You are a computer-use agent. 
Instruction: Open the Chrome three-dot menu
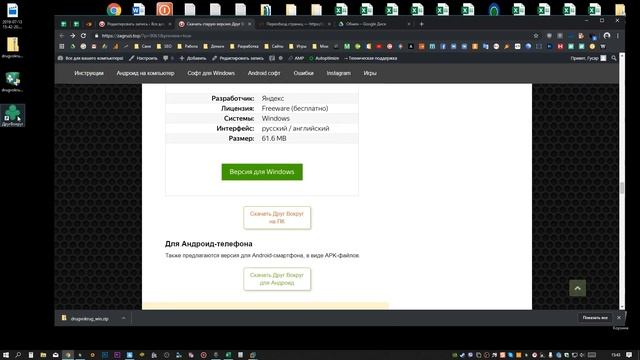[618, 36]
